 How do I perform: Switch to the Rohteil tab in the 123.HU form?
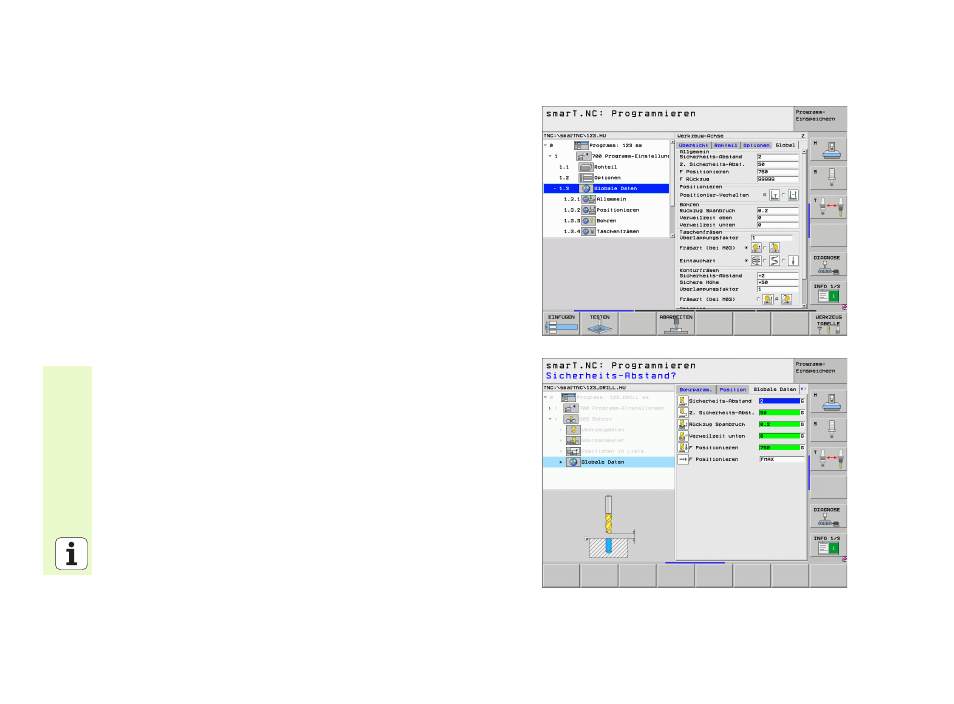coord(726,145)
